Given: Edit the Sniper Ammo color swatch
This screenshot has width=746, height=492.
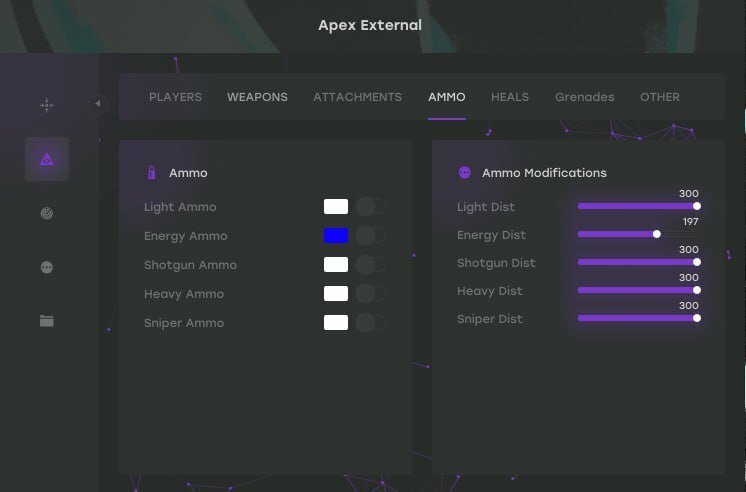Looking at the screenshot, I should [x=336, y=323].
